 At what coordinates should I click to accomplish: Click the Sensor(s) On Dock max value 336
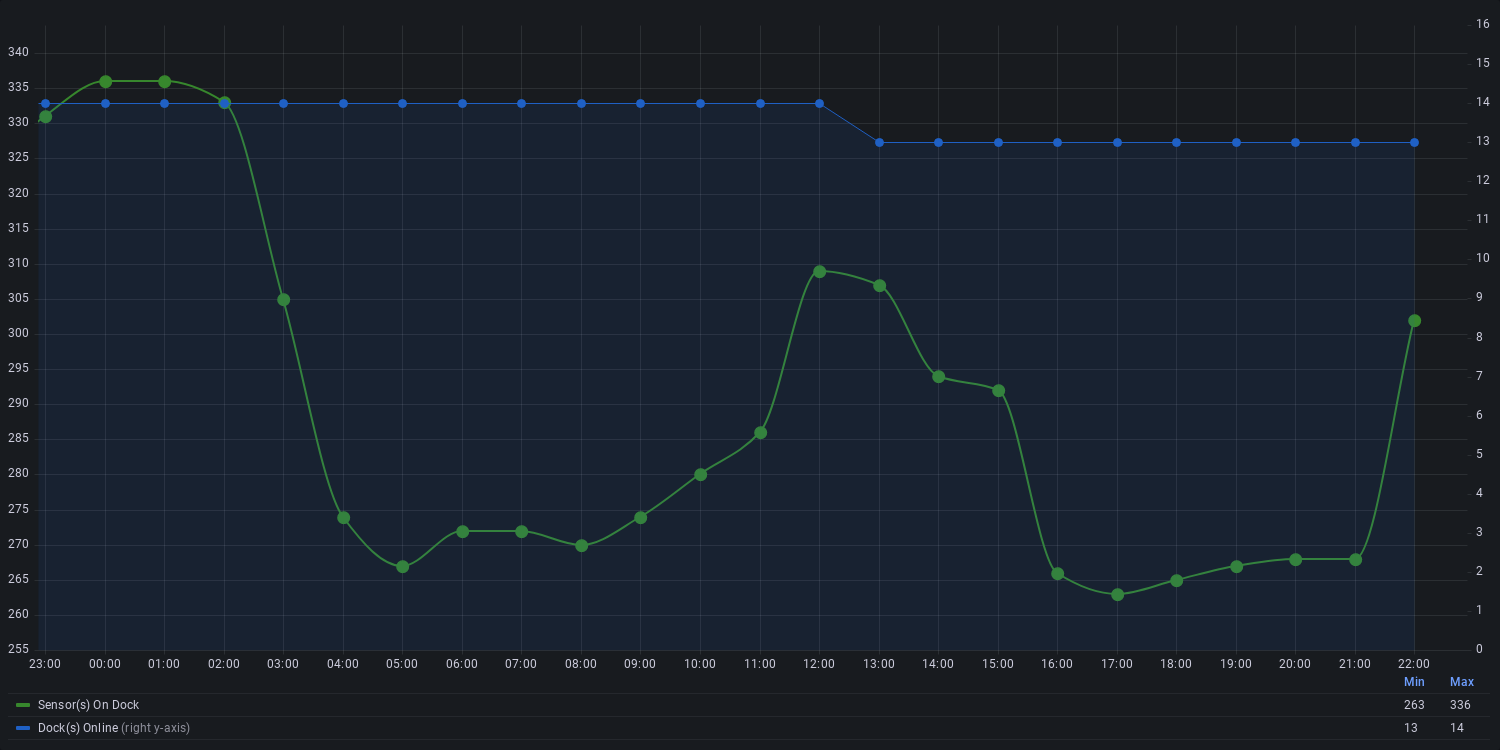[x=1461, y=705]
